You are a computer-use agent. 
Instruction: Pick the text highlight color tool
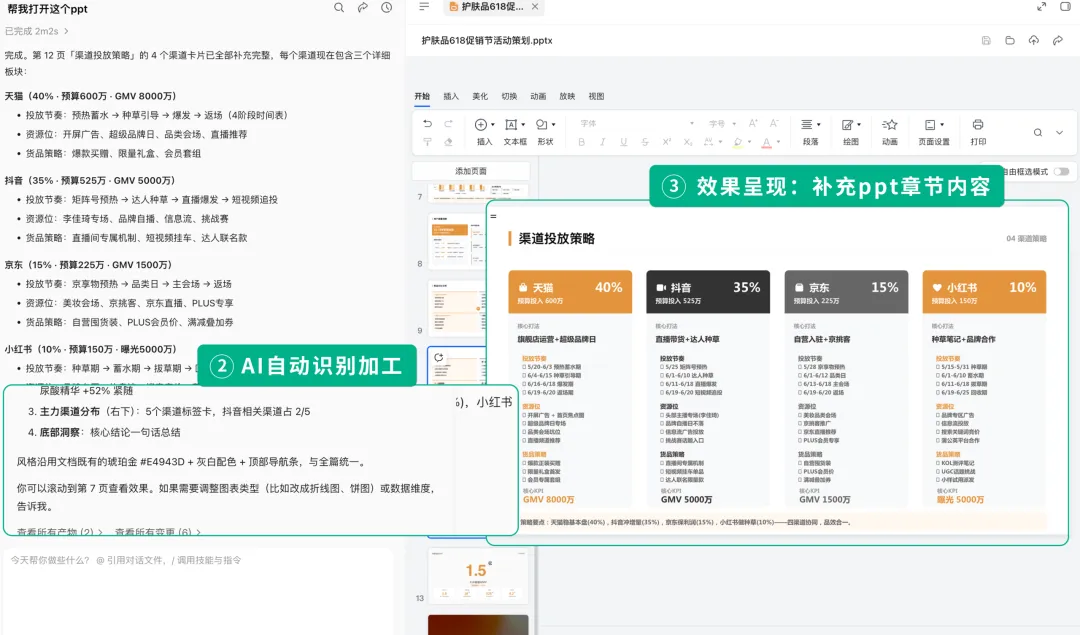tap(738, 142)
